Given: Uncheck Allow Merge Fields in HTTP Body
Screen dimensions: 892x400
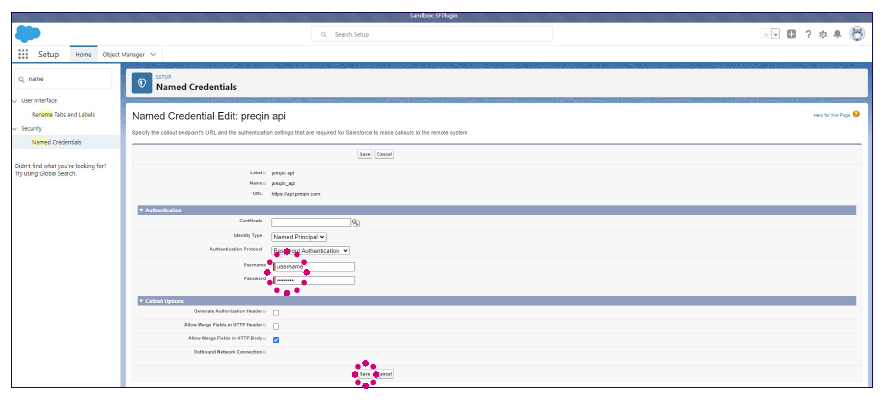Looking at the screenshot, I should point(276,340).
